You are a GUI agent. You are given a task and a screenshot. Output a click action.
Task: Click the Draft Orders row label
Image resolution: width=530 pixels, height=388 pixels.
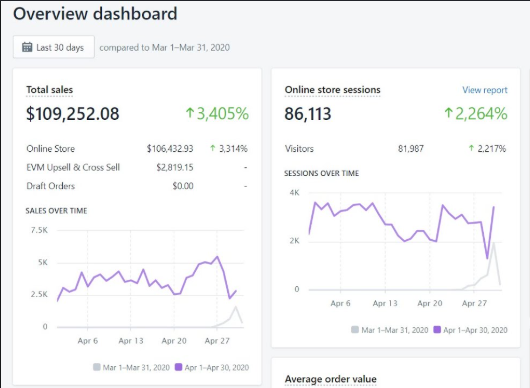click(51, 186)
